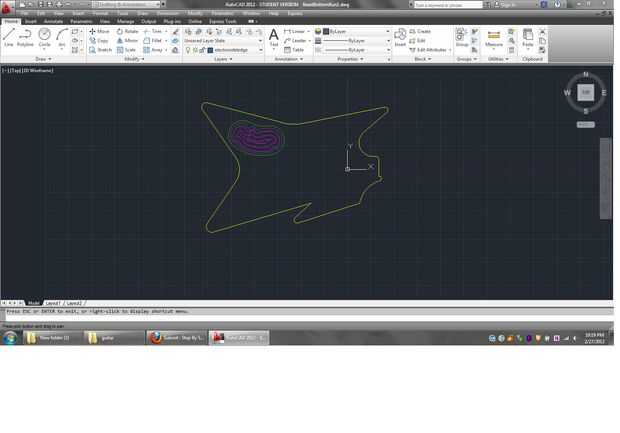The height and width of the screenshot is (433, 620).
Task: Click the Array tool
Action: tap(153, 50)
